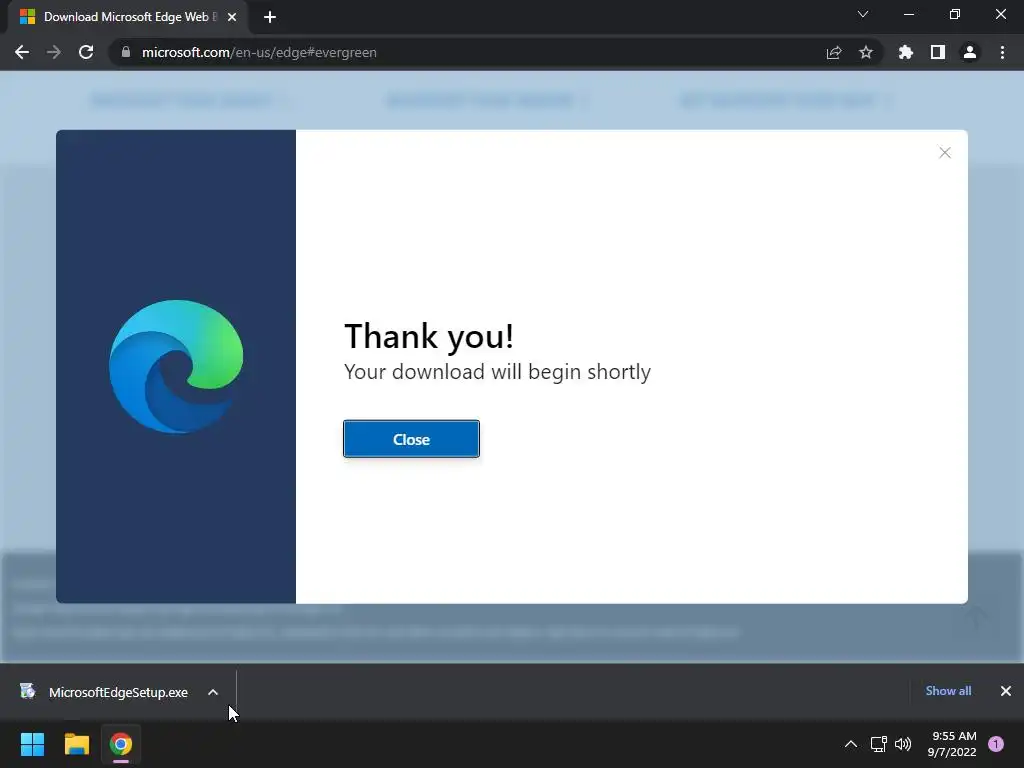Open the Windows Start menu
The height and width of the screenshot is (768, 1024).
(x=32, y=744)
